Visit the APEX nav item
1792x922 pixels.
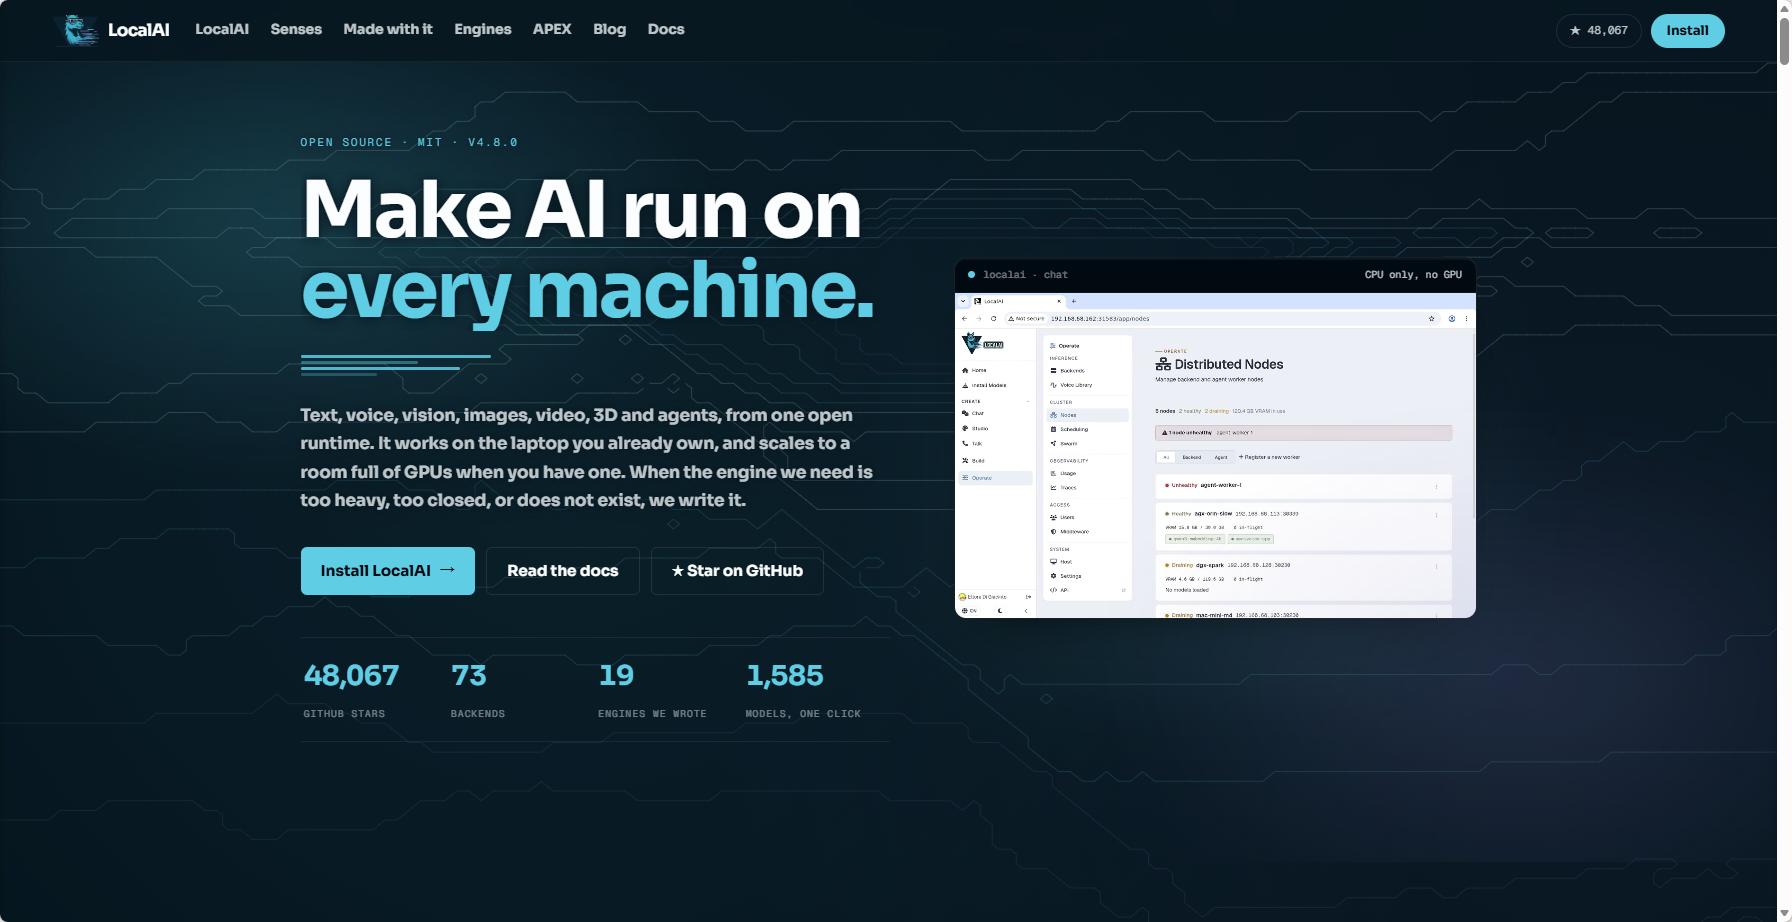click(552, 29)
